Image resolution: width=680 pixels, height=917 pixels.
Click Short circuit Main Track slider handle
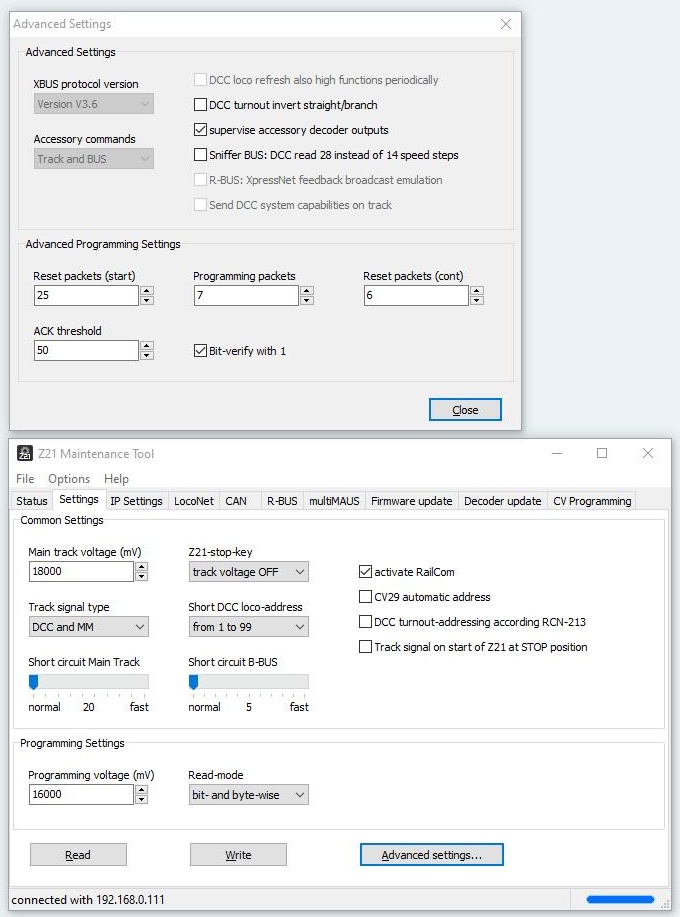[x=33, y=682]
